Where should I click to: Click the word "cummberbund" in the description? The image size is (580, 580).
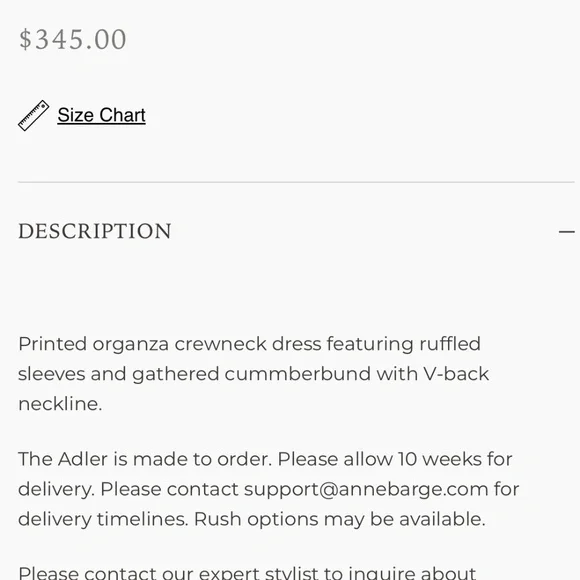click(298, 374)
